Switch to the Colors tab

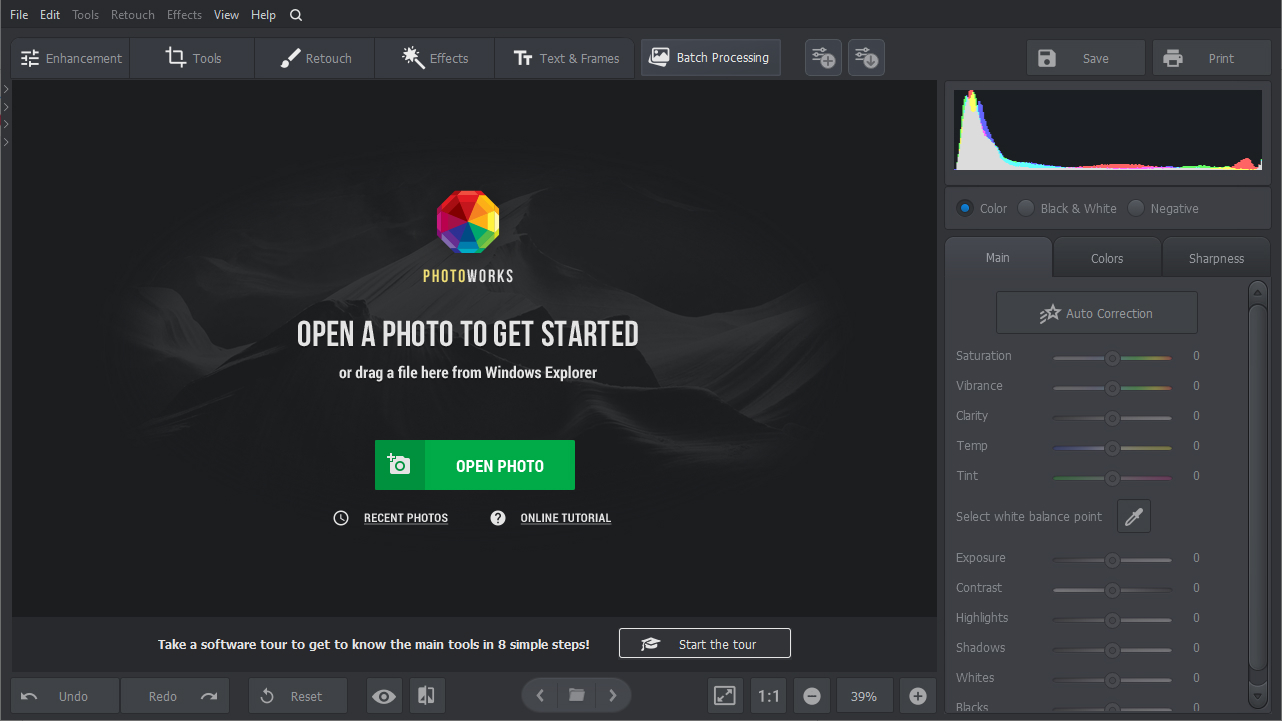pyautogui.click(x=1107, y=258)
